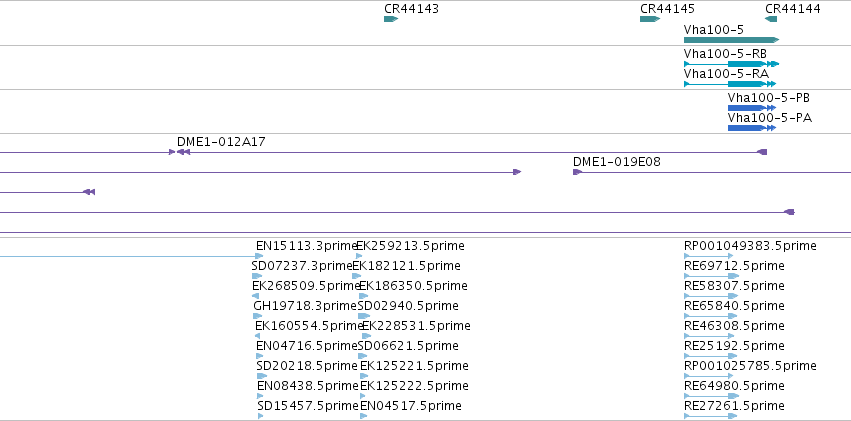Click the Vha100-5-RA transcript glyph

[x=730, y=84]
